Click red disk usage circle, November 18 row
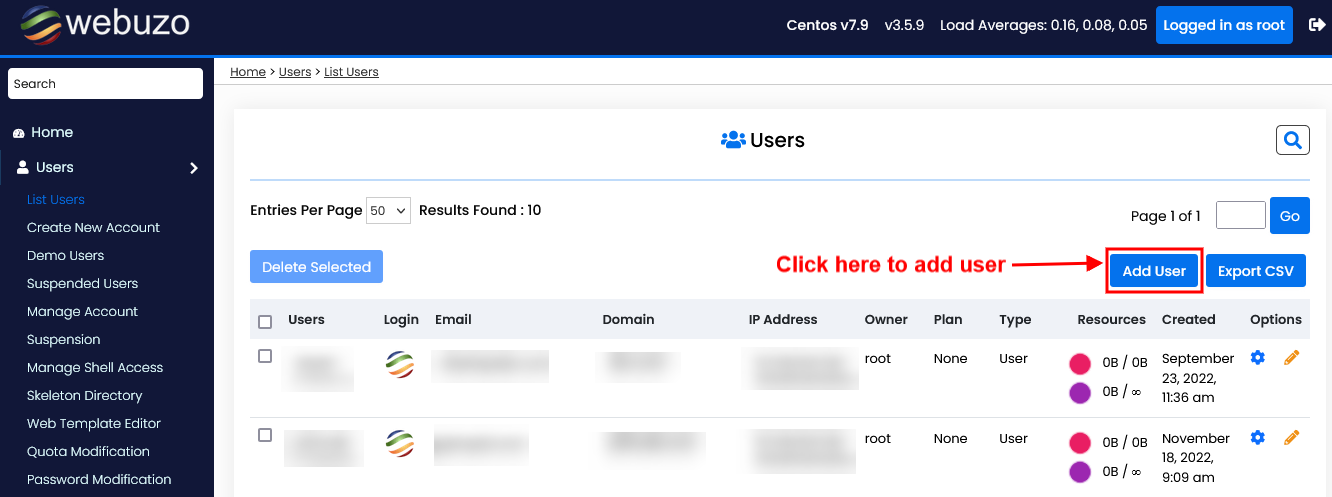 tap(1080, 443)
